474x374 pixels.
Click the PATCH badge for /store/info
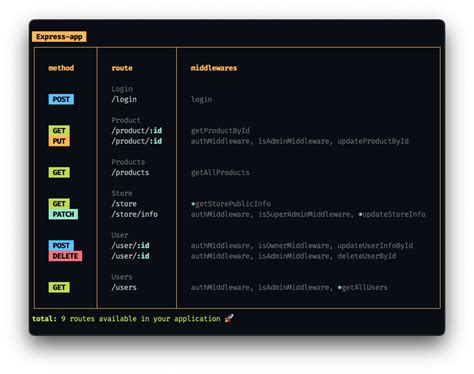click(63, 214)
